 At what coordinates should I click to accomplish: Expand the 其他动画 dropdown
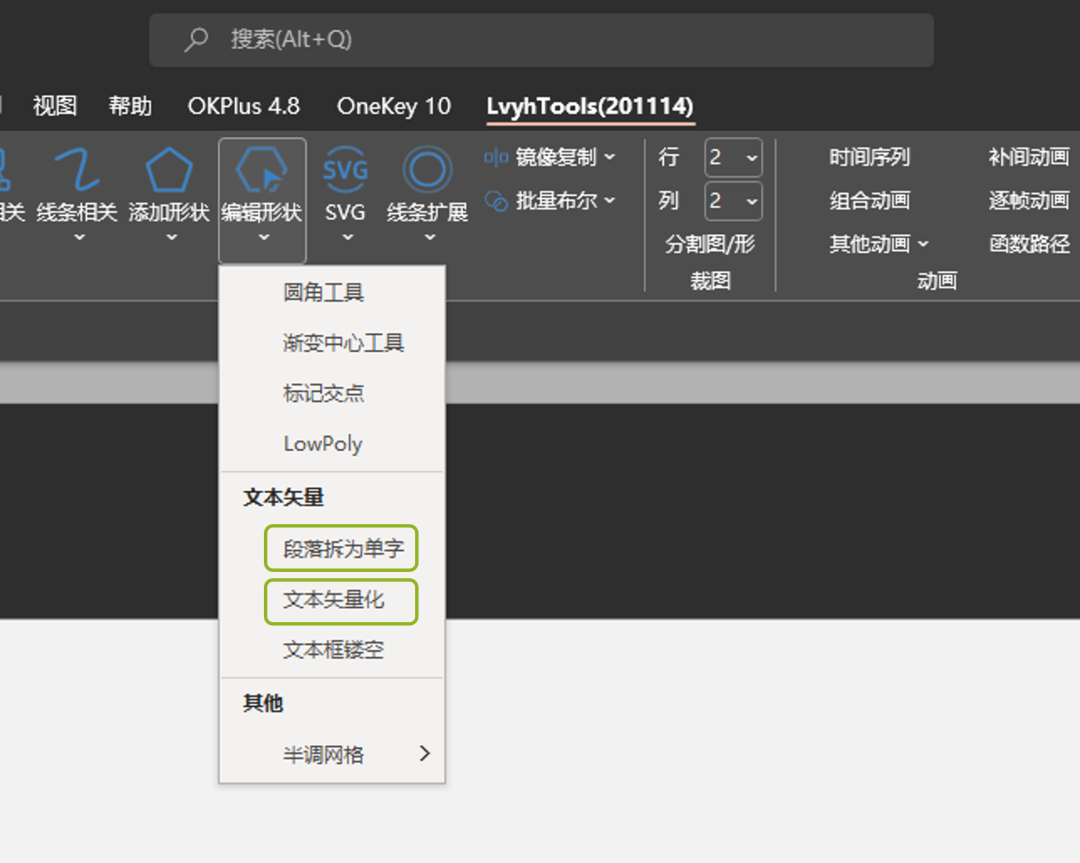(879, 244)
